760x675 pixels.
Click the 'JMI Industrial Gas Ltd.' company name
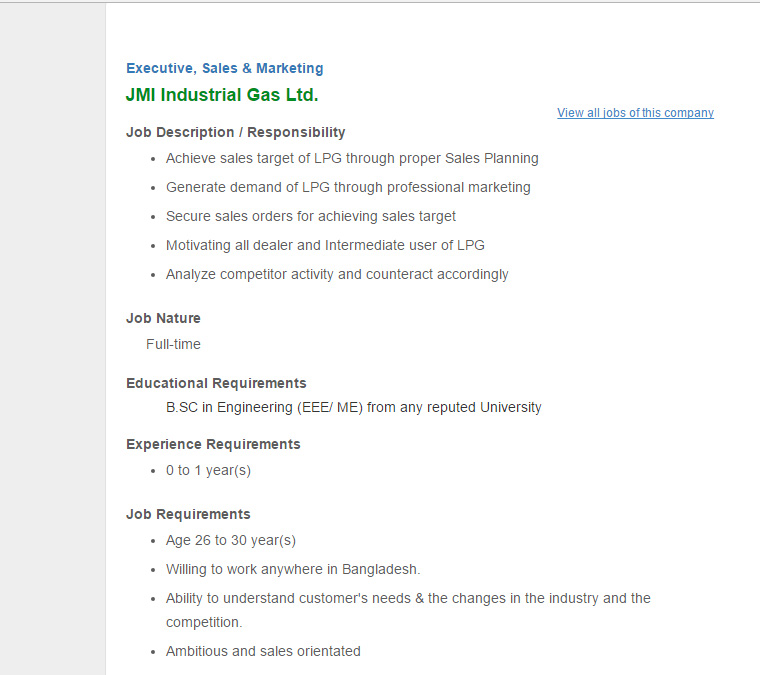coord(222,95)
